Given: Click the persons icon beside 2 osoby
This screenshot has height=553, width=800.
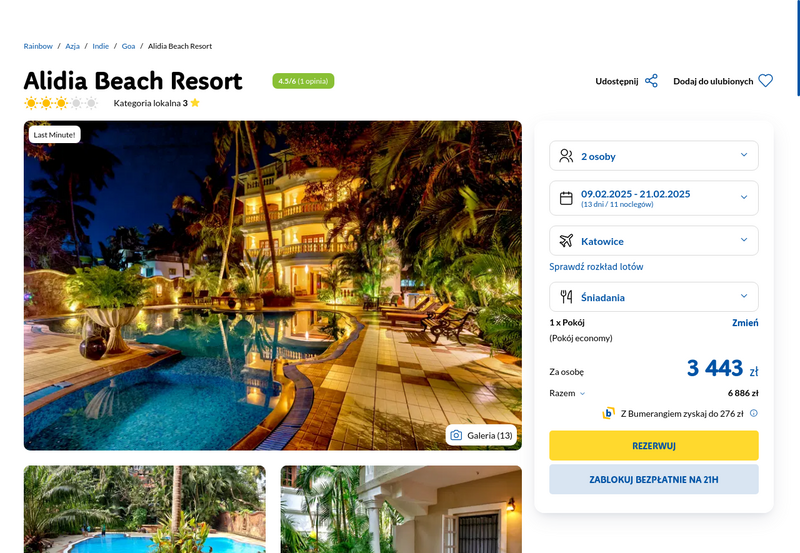Looking at the screenshot, I should pos(566,156).
